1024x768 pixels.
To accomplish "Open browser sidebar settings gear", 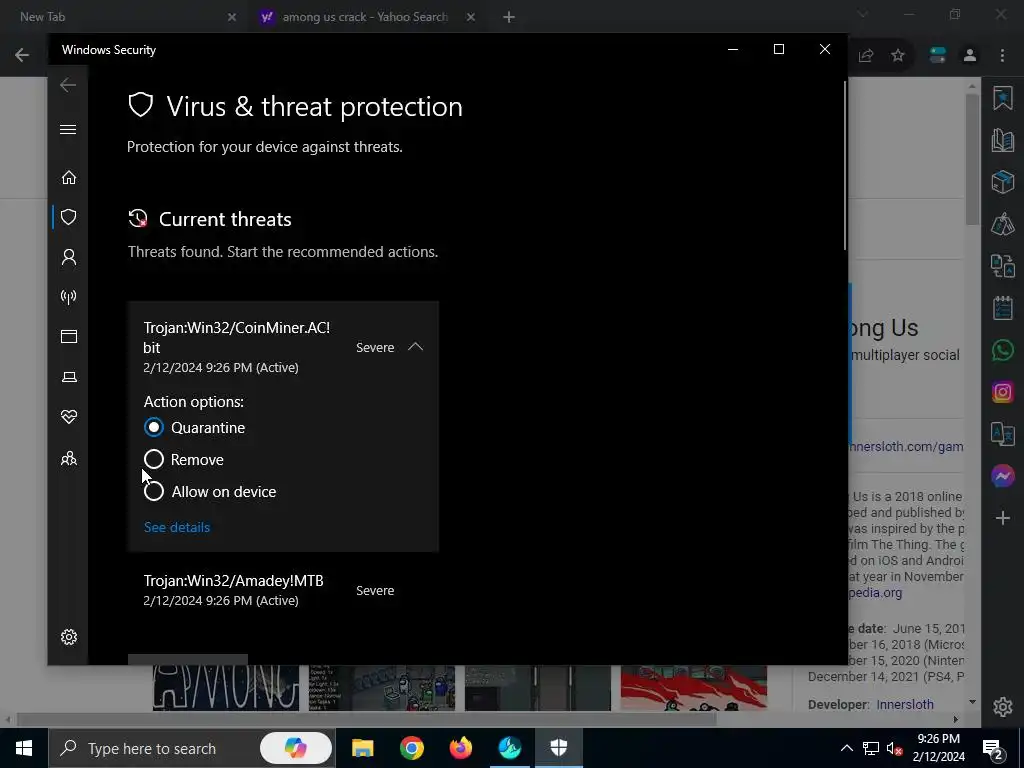I will [x=1002, y=707].
